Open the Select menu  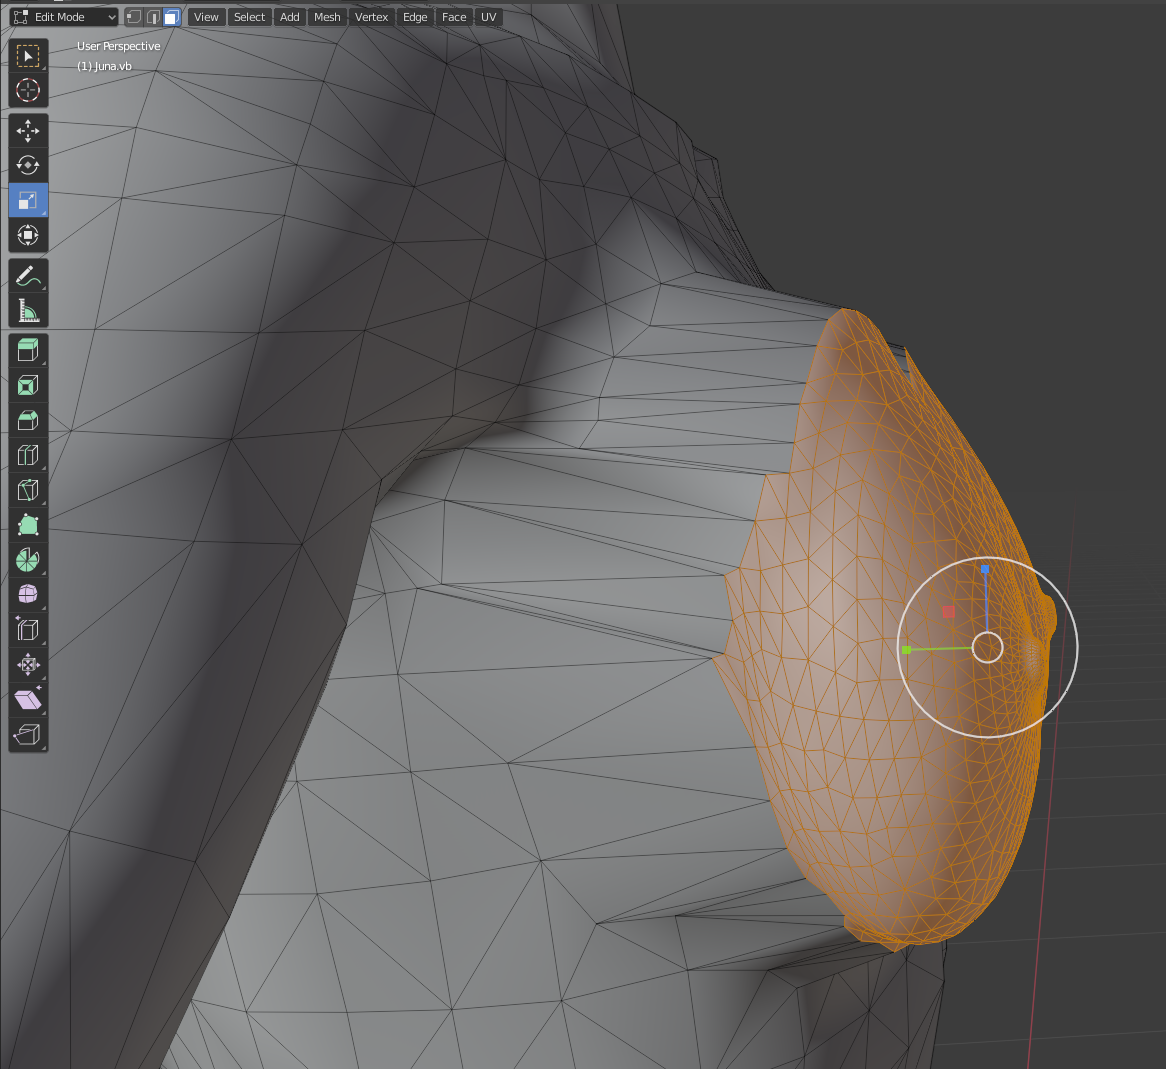tap(249, 17)
